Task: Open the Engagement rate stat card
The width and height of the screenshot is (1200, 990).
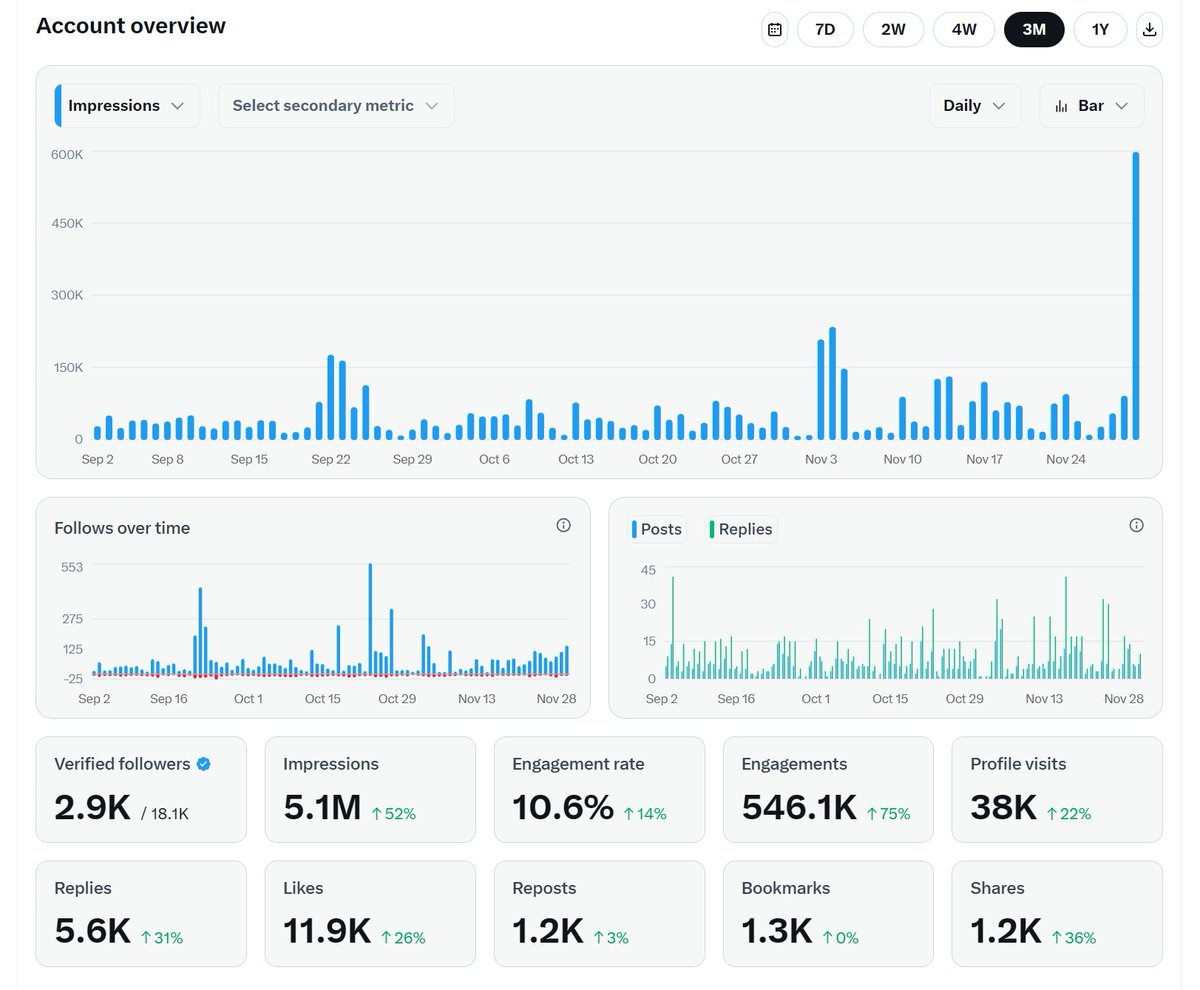Action: pos(600,790)
